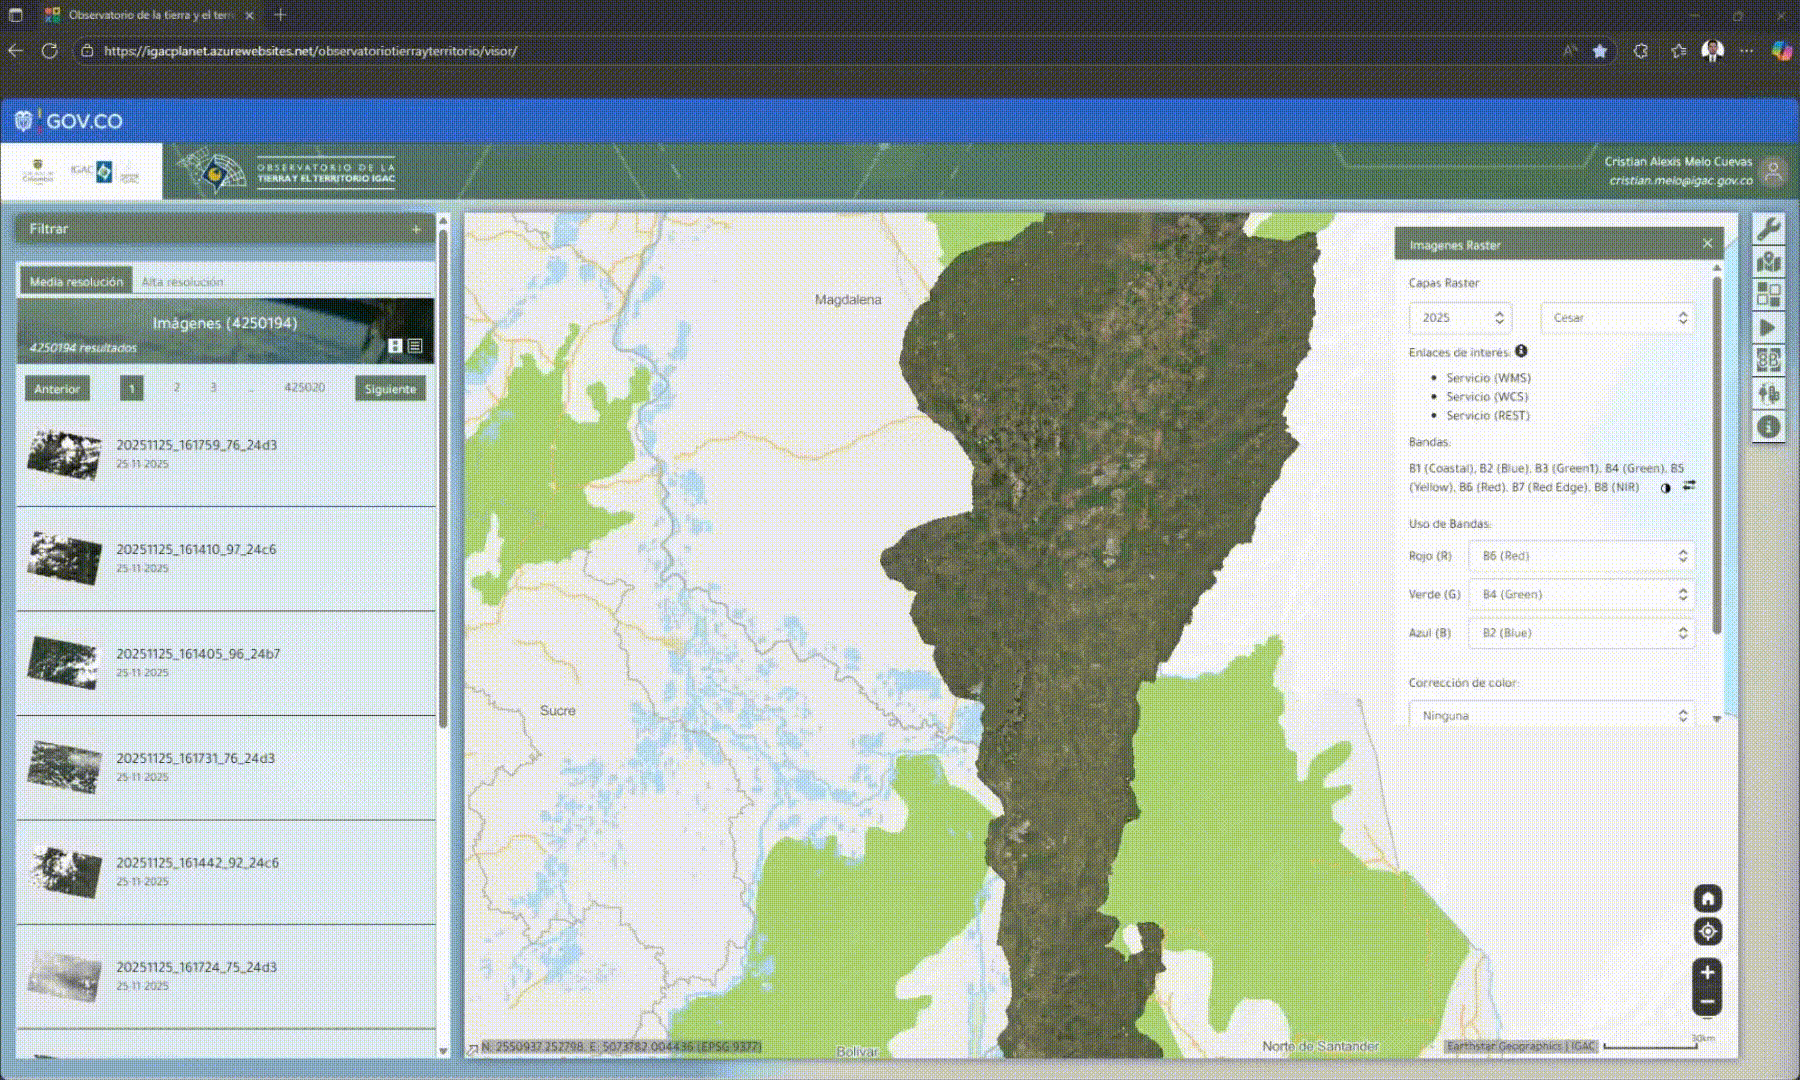Switch to the Alta resolución tab

point(182,282)
